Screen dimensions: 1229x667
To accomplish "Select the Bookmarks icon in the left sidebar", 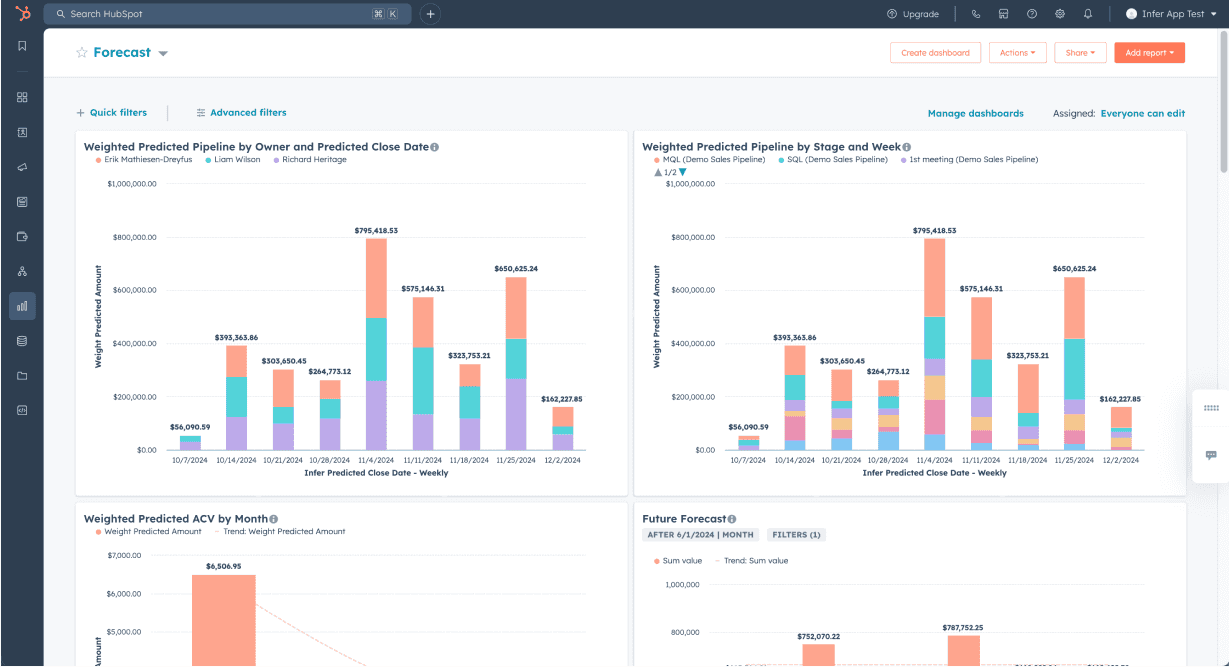I will (22, 45).
